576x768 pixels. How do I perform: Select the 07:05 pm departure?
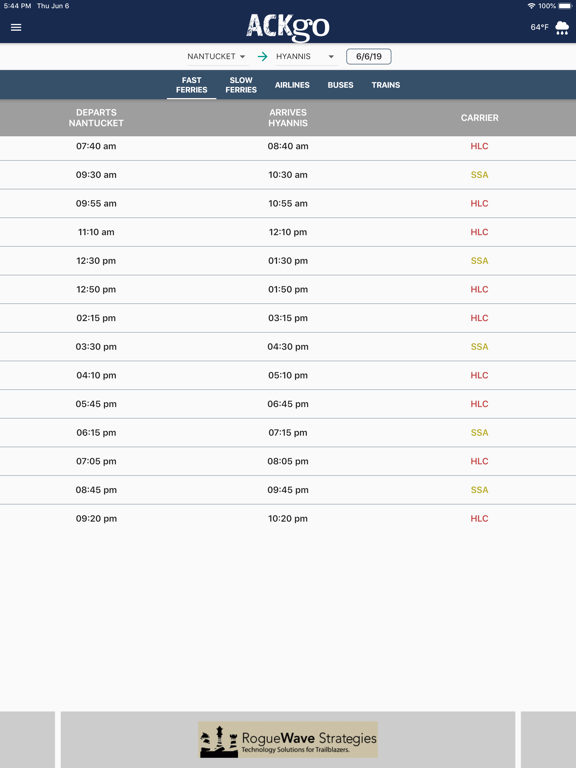click(96, 461)
